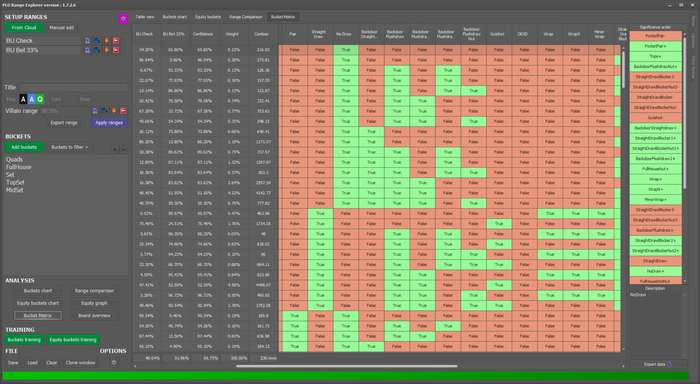Select PocketPair- in Significance order
The image size is (700, 384).
click(x=655, y=36)
